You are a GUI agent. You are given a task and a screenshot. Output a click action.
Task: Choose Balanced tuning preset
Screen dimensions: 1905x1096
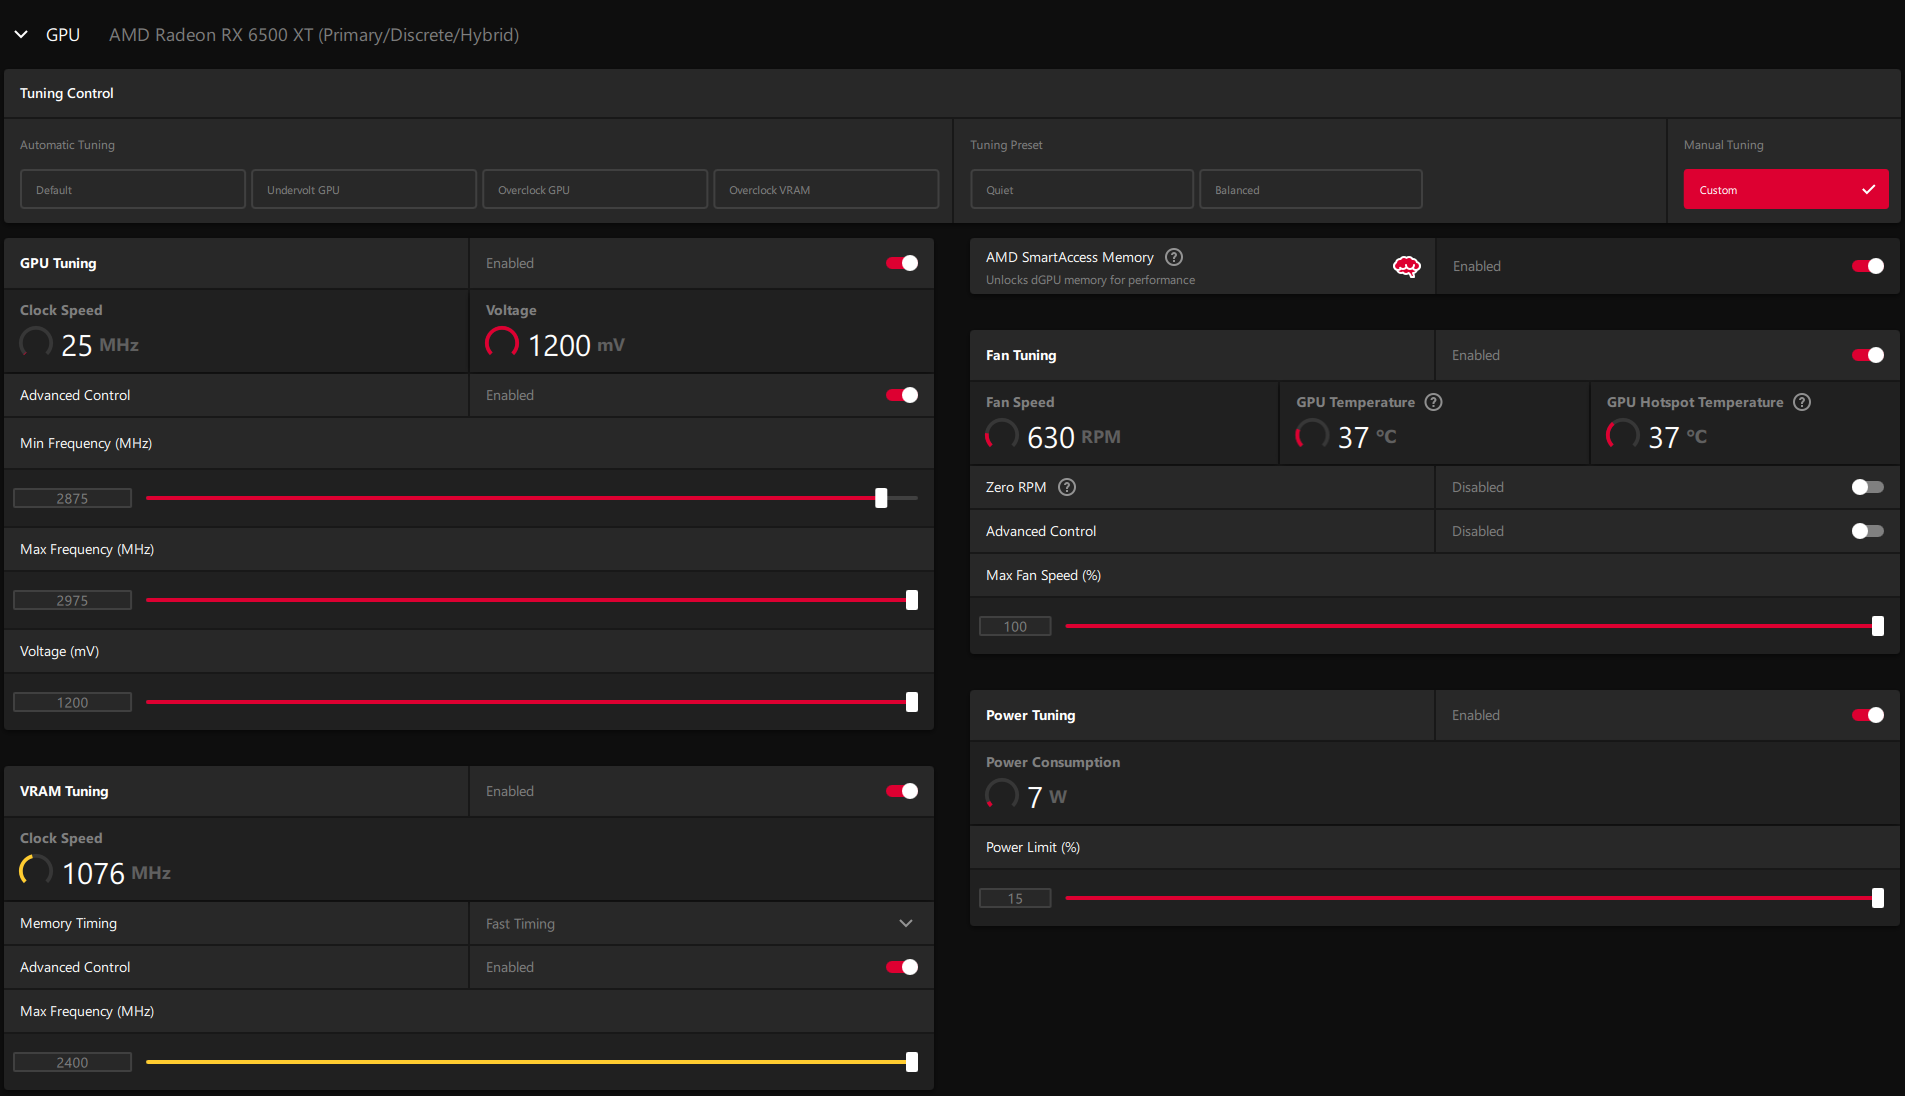pyautogui.click(x=1311, y=189)
